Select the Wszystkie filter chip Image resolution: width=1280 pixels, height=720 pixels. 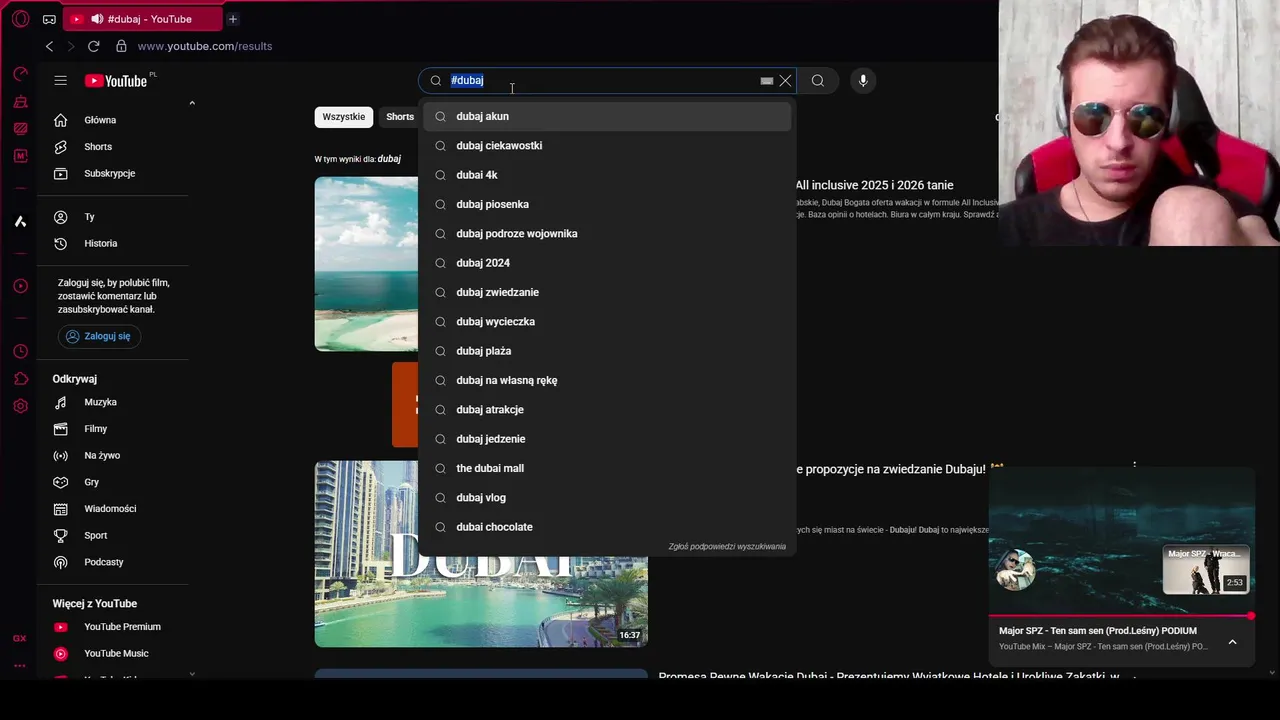(344, 117)
